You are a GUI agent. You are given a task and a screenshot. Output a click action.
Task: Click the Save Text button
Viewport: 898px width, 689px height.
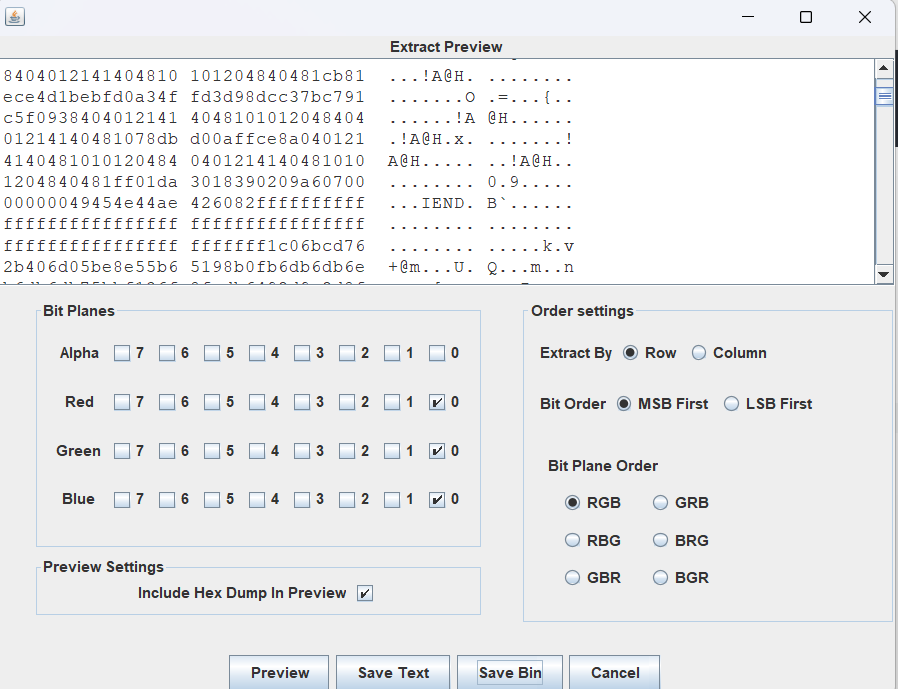pyautogui.click(x=393, y=672)
